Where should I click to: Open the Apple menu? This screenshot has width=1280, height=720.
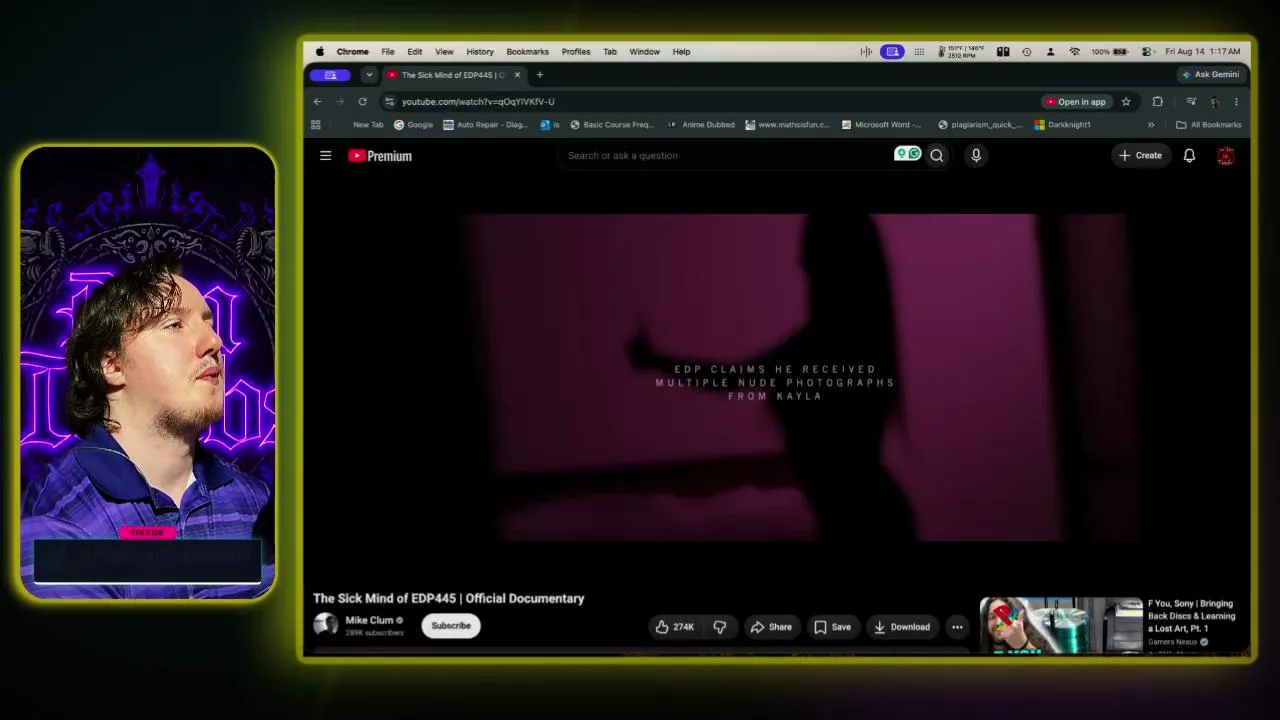[x=320, y=51]
